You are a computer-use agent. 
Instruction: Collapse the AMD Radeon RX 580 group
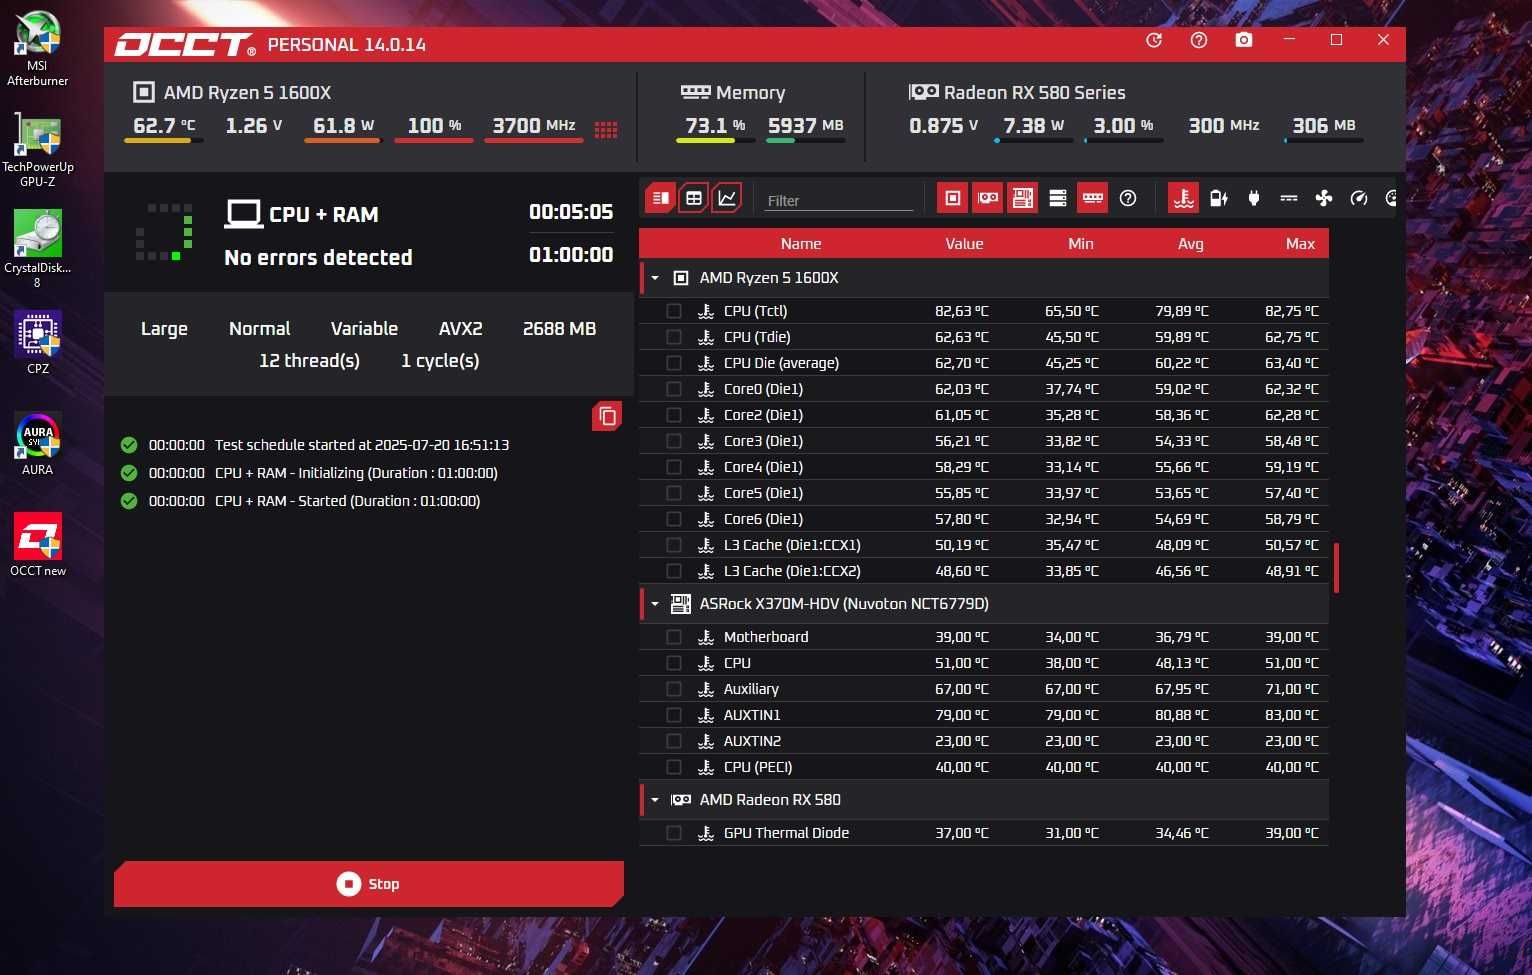[x=655, y=800]
